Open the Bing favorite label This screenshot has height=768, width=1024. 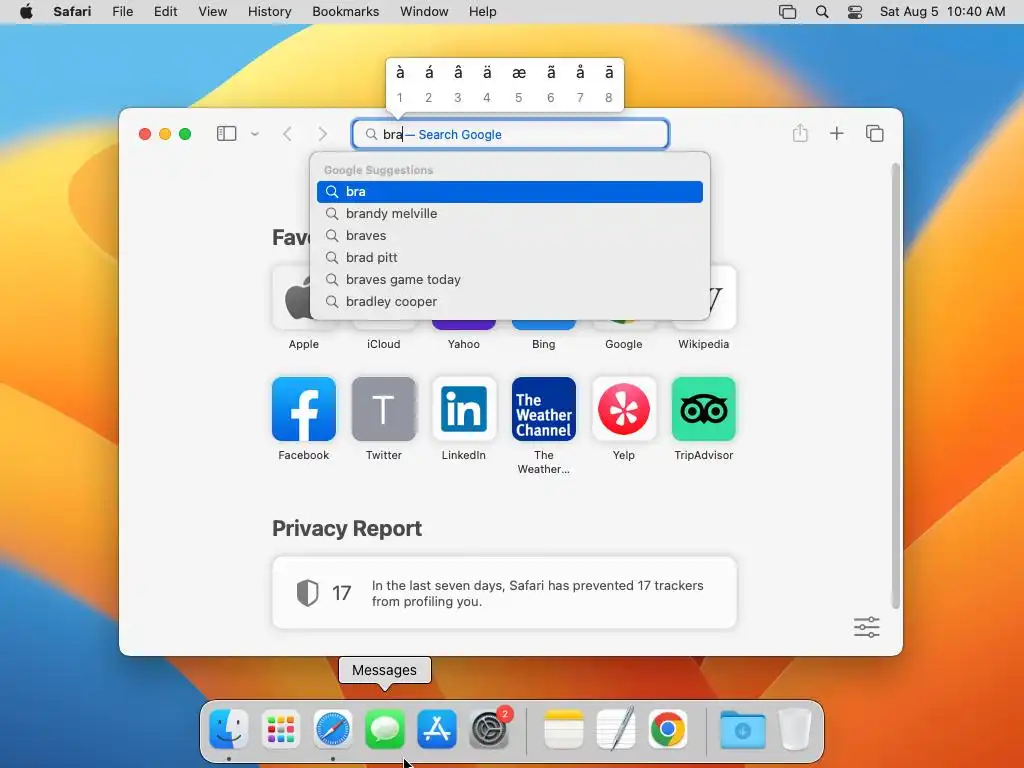click(x=543, y=344)
